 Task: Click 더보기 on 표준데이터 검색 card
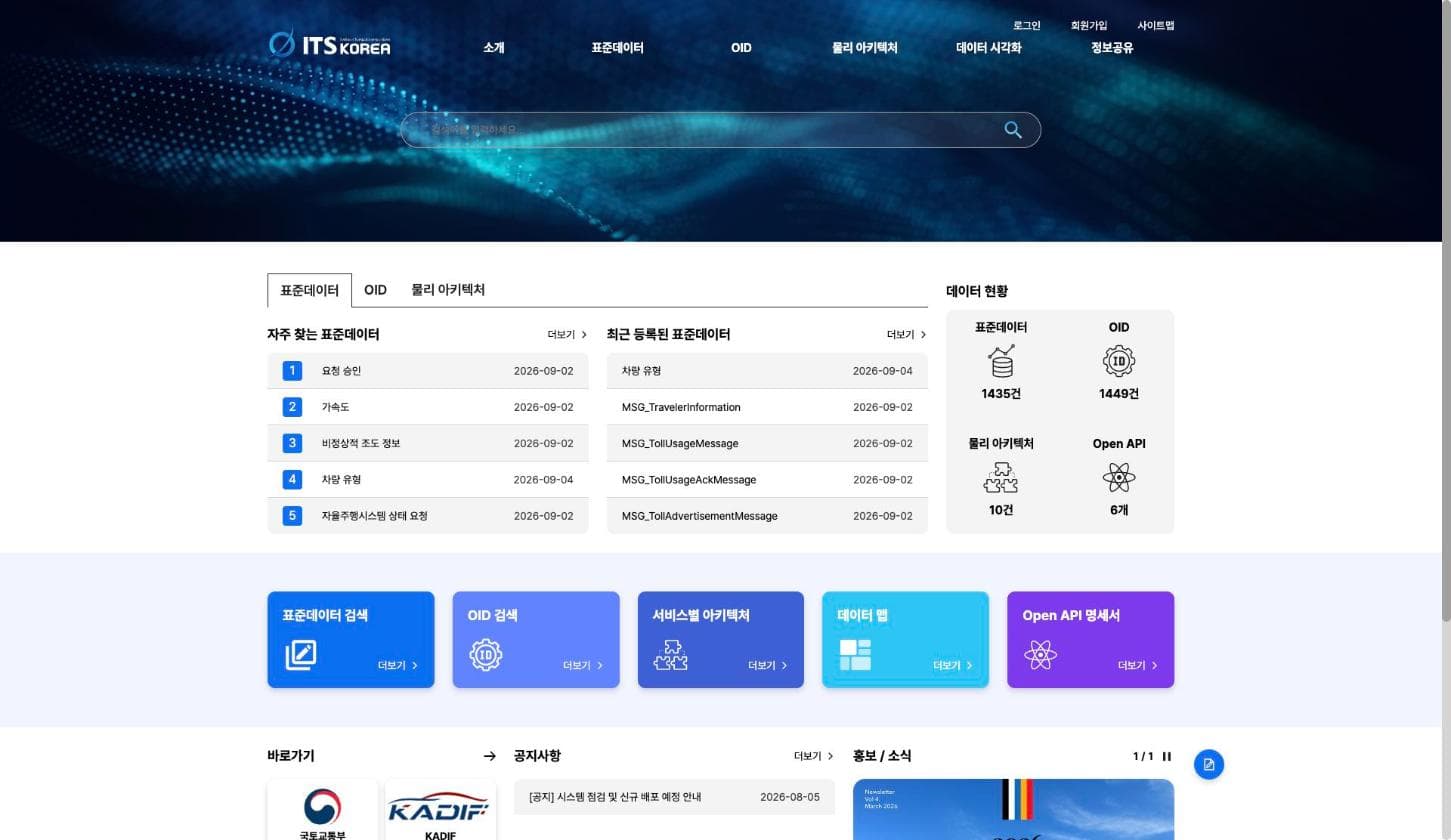point(398,665)
